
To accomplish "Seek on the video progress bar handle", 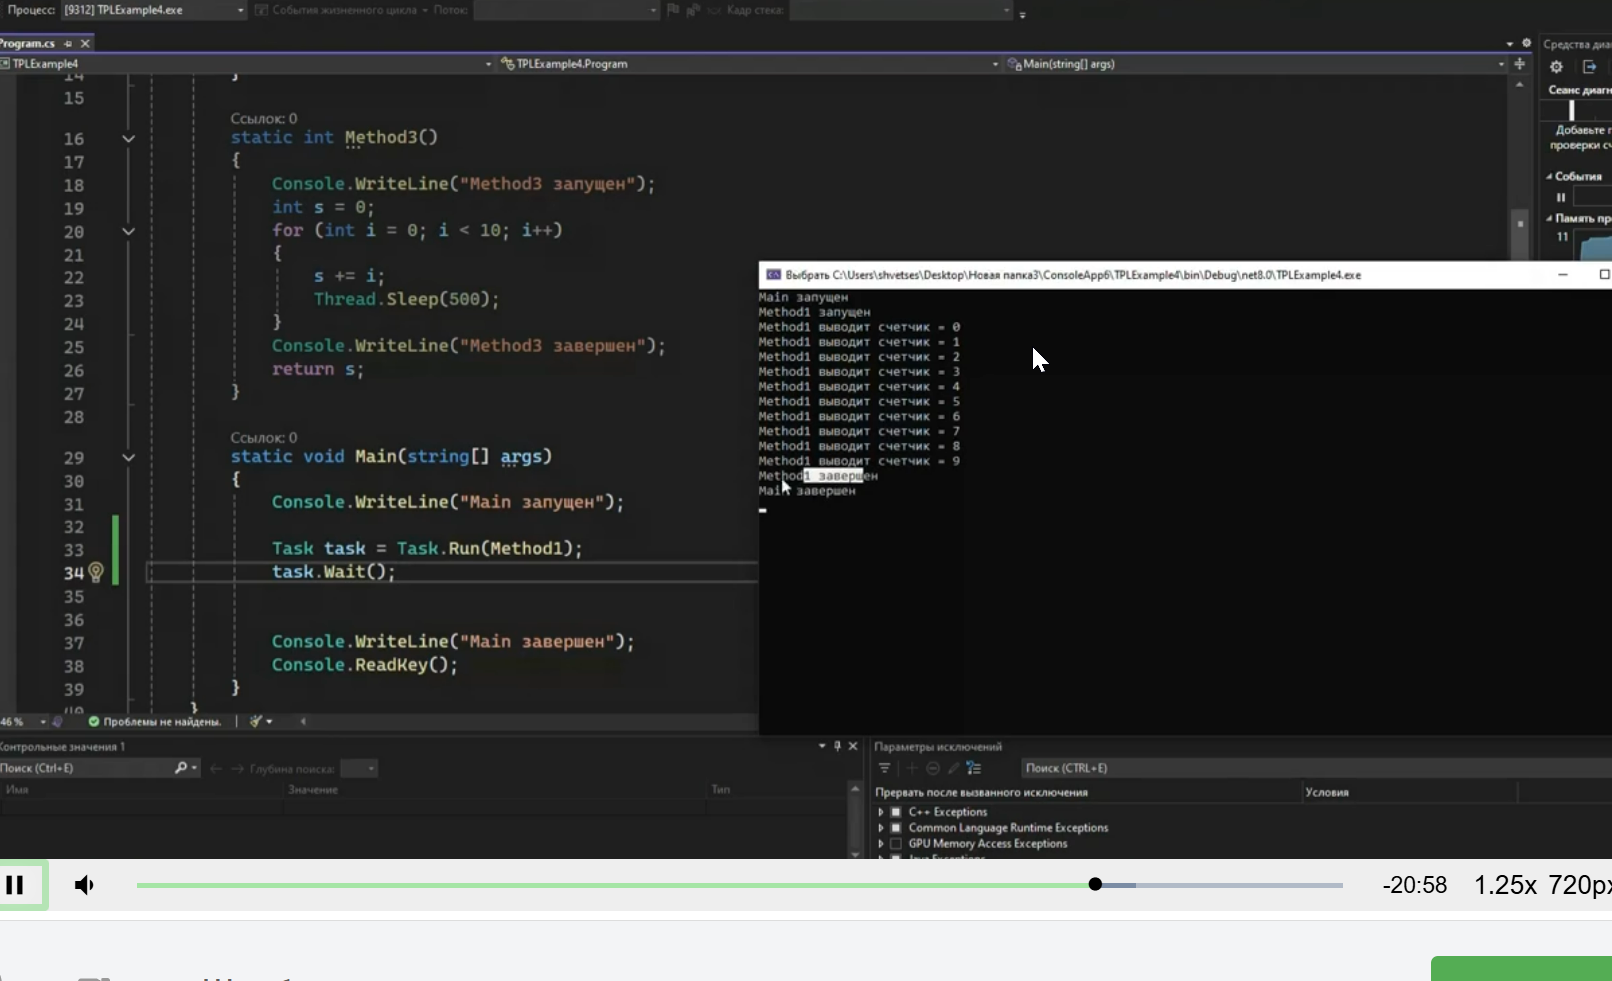I will point(1096,884).
